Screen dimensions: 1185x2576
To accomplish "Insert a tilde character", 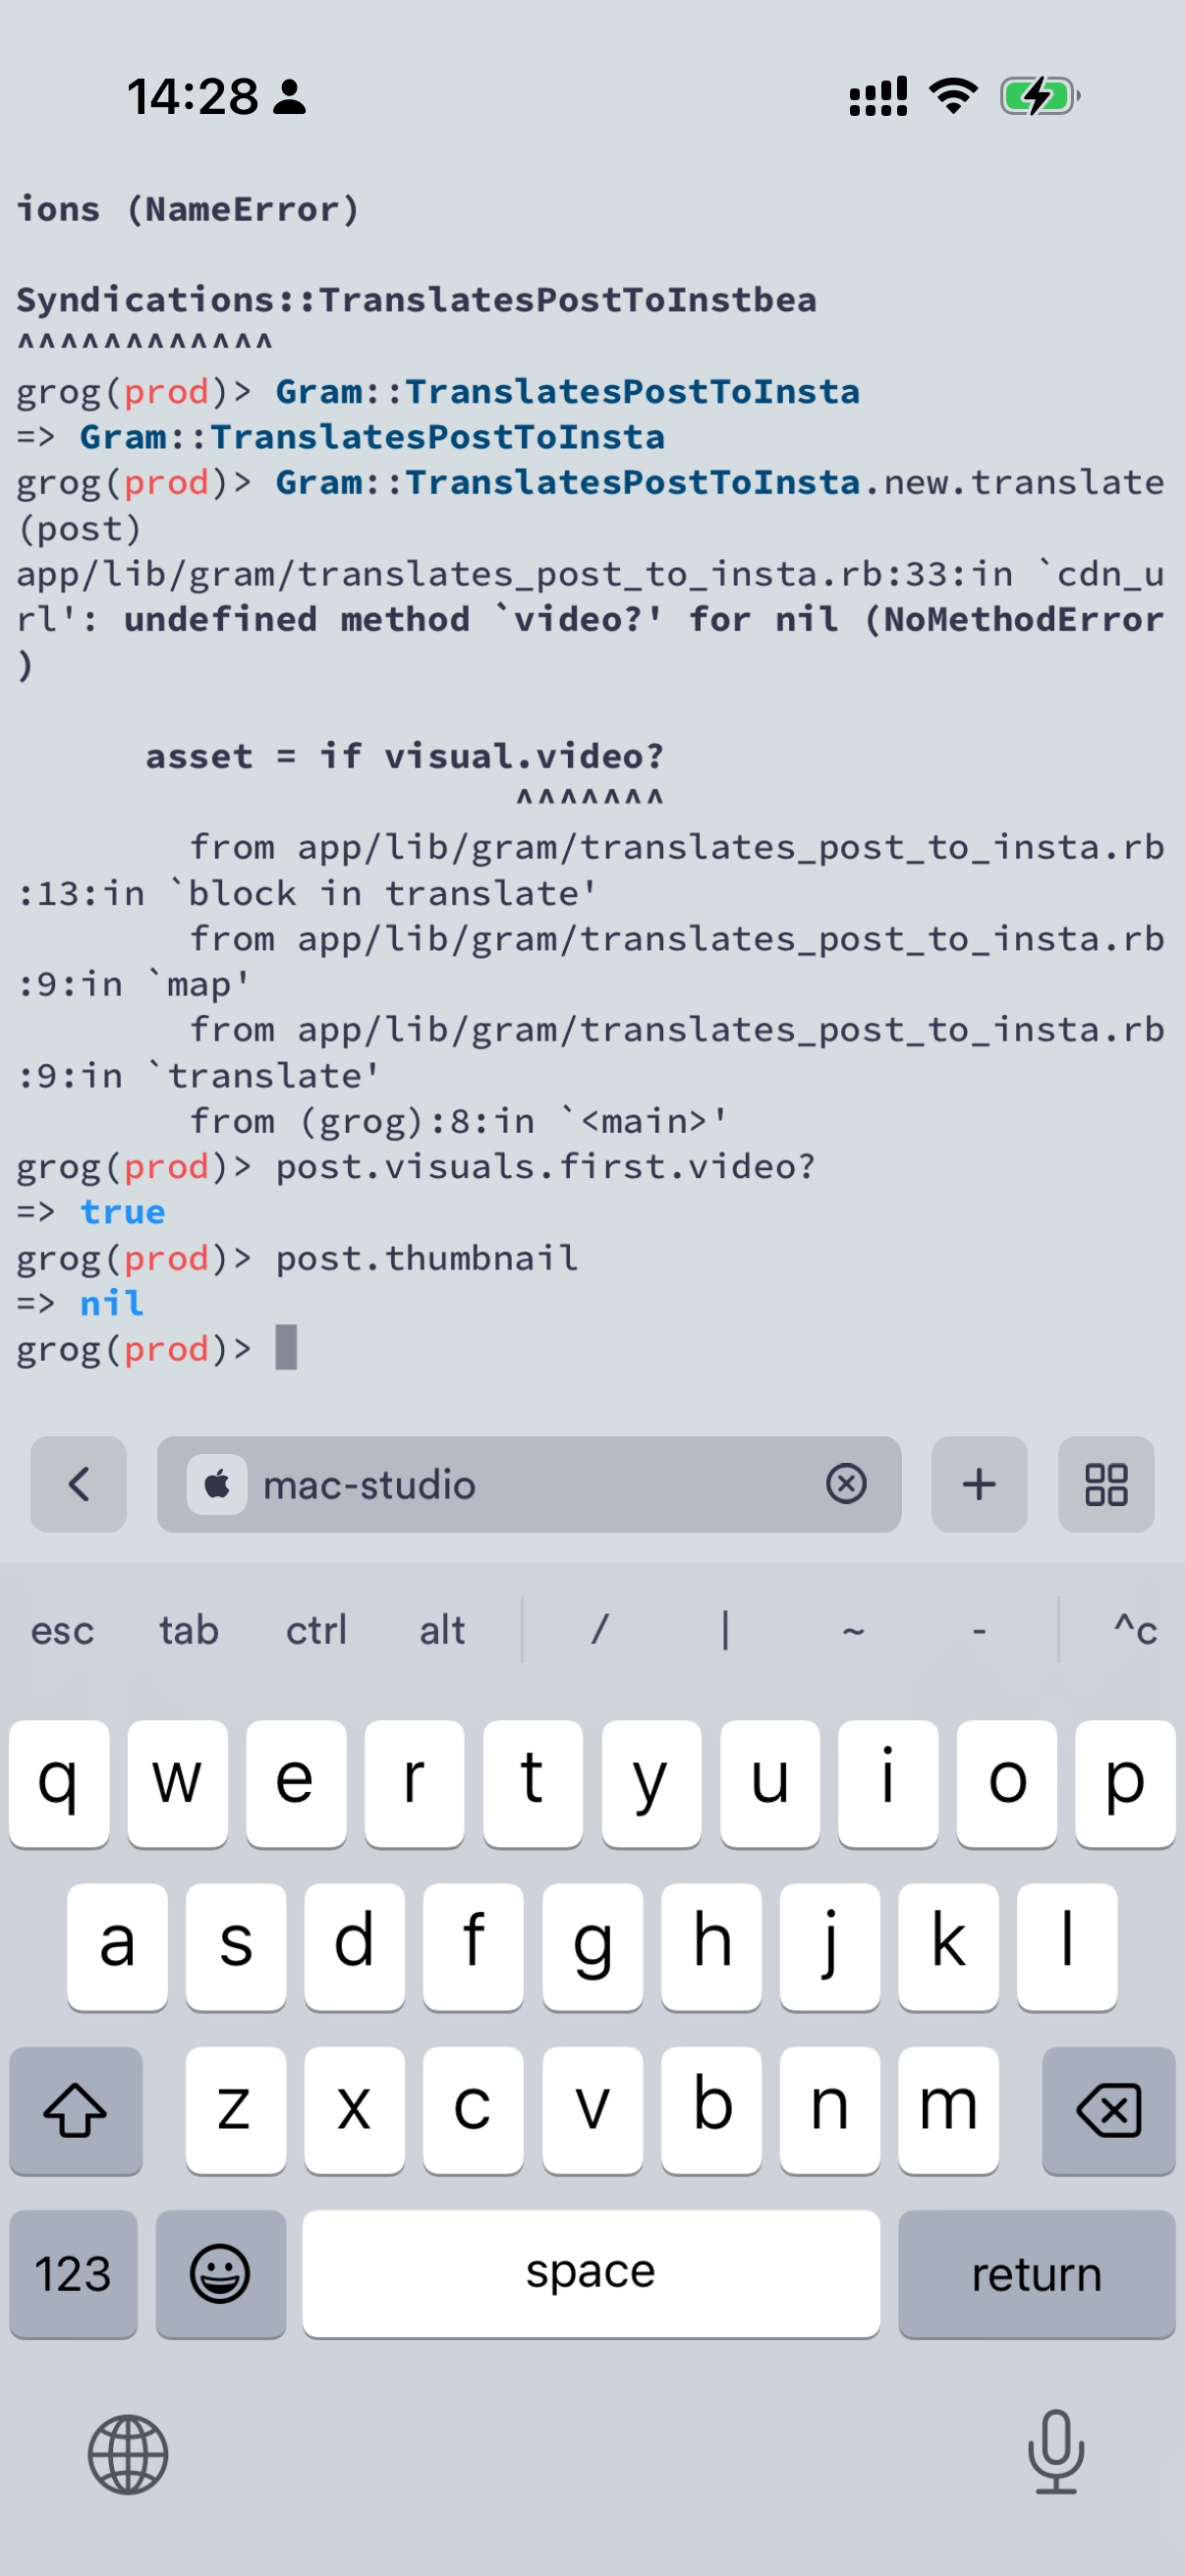I will coord(852,1631).
